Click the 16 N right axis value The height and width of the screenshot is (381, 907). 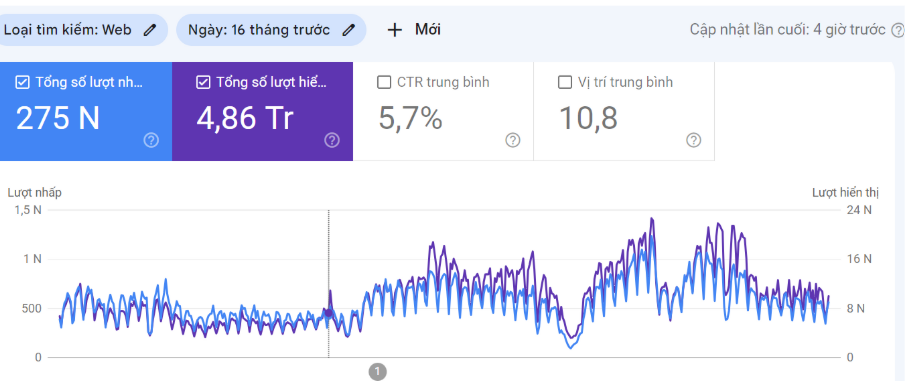(x=859, y=260)
